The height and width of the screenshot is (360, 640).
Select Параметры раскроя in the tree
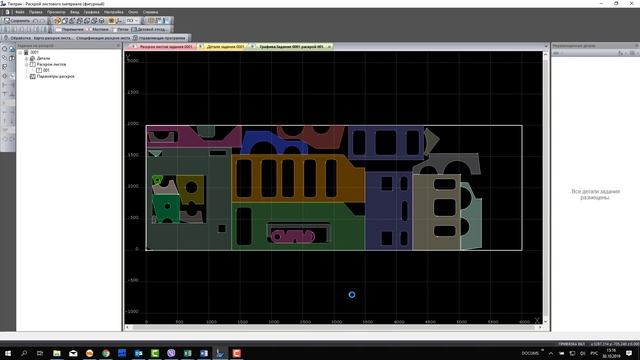click(56, 76)
